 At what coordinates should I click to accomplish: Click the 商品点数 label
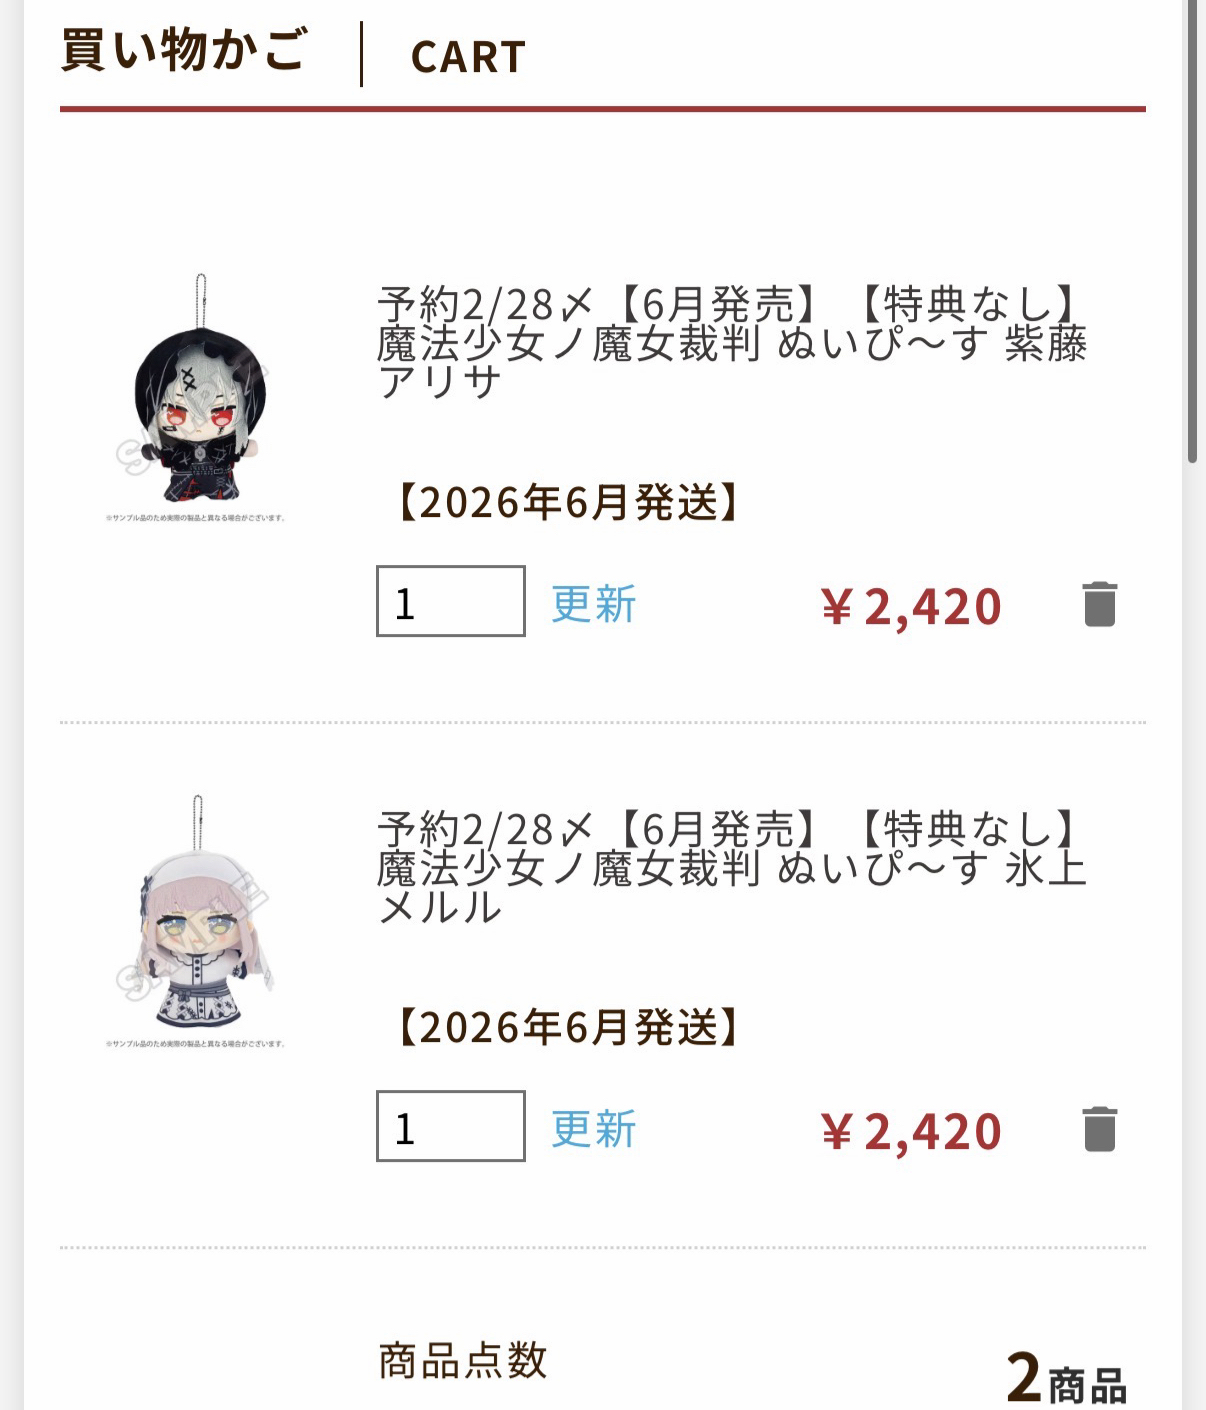(x=463, y=1361)
